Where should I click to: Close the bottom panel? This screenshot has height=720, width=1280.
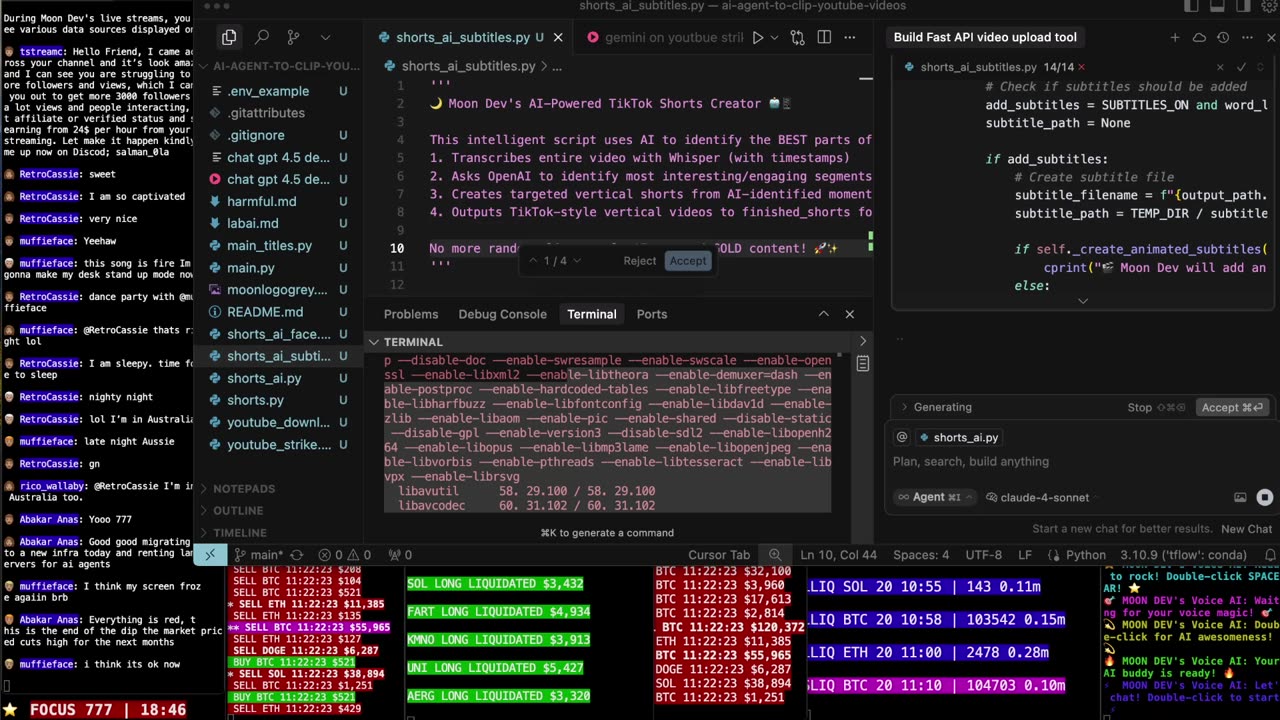[x=850, y=314]
